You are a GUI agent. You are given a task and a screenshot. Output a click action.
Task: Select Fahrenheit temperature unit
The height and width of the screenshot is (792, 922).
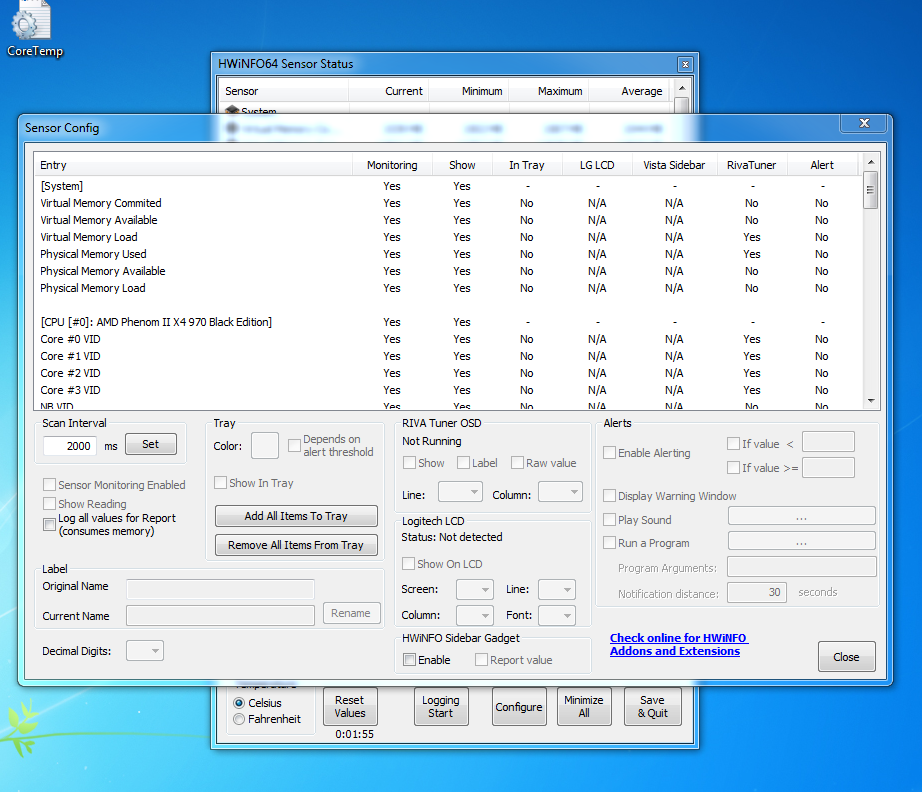[239, 719]
